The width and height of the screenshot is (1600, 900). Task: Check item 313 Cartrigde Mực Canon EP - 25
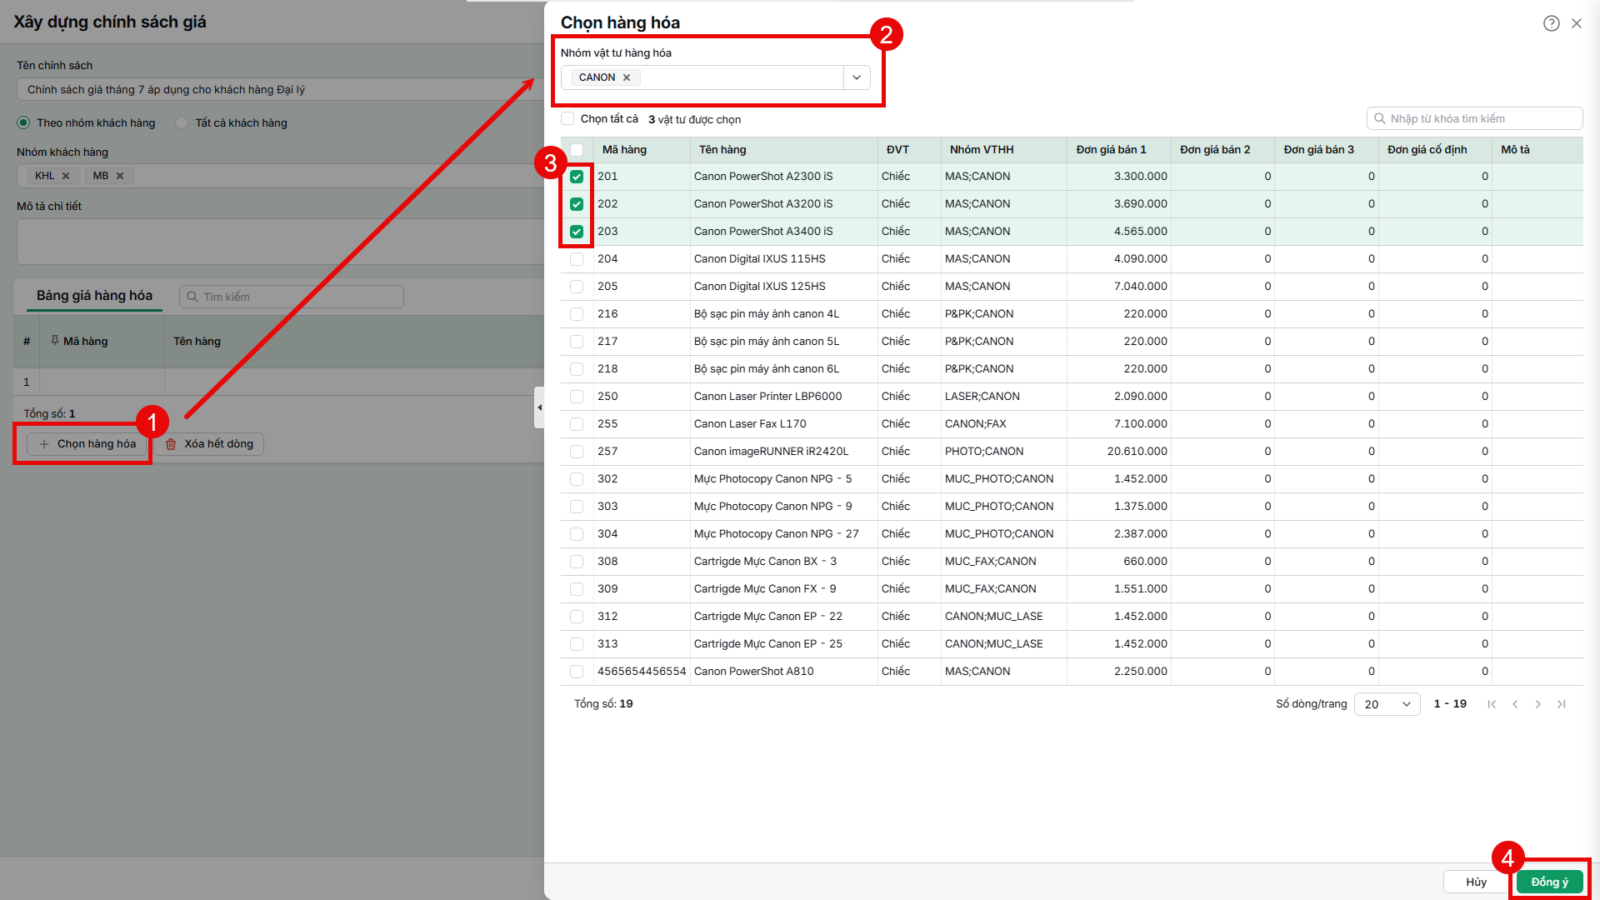click(x=577, y=644)
